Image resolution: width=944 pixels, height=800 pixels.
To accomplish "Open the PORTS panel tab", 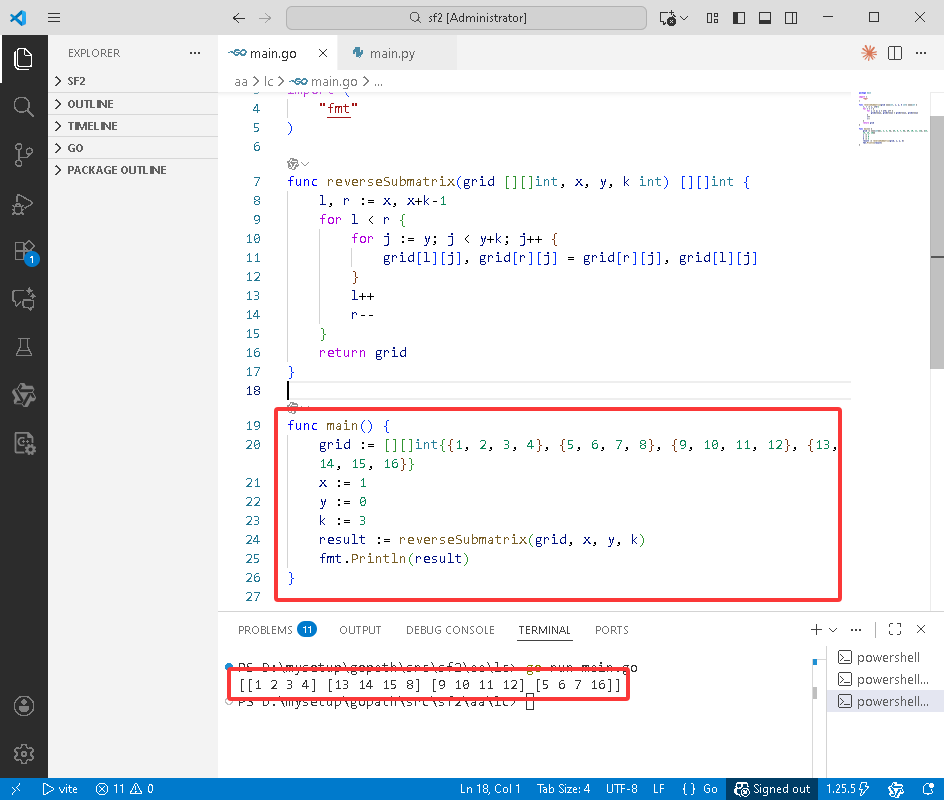I will (x=612, y=630).
